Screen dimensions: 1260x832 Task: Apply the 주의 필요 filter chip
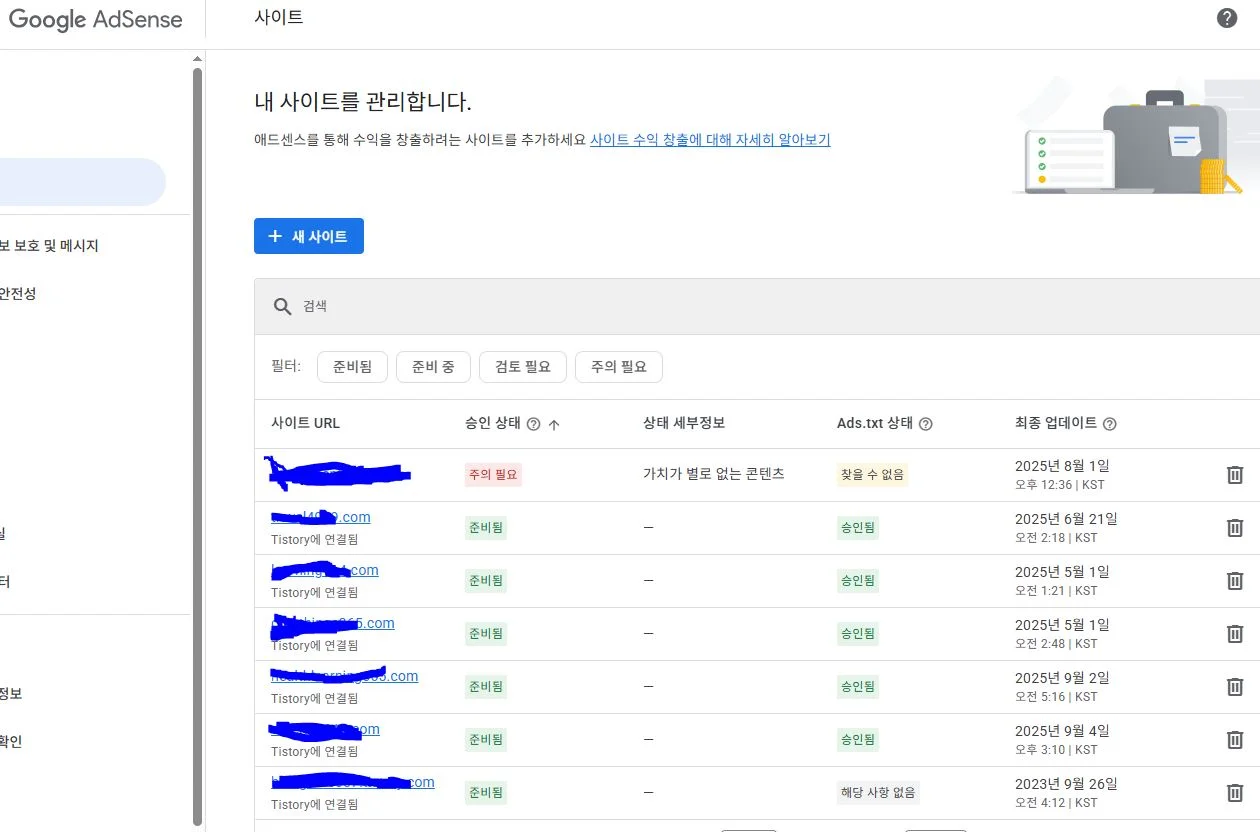[x=619, y=367]
